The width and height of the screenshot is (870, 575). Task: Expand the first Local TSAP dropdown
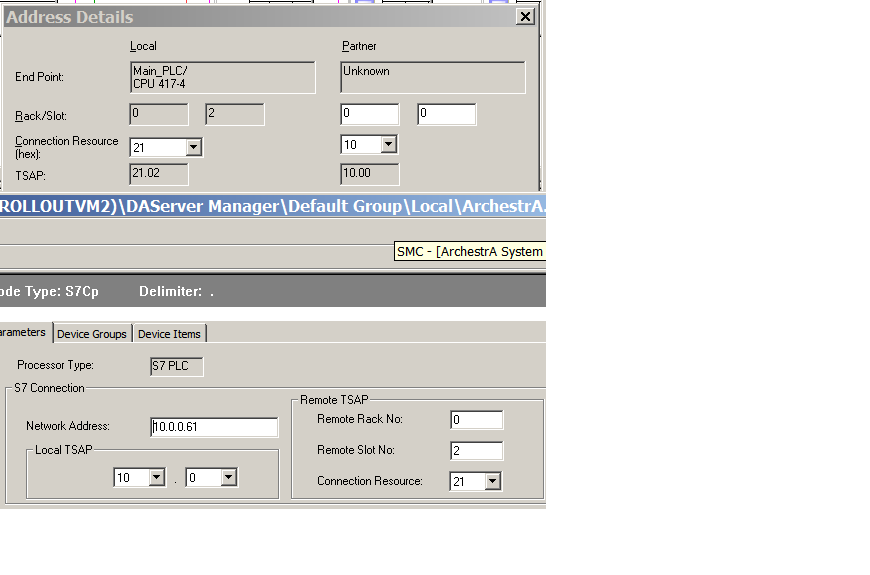[x=156, y=478]
